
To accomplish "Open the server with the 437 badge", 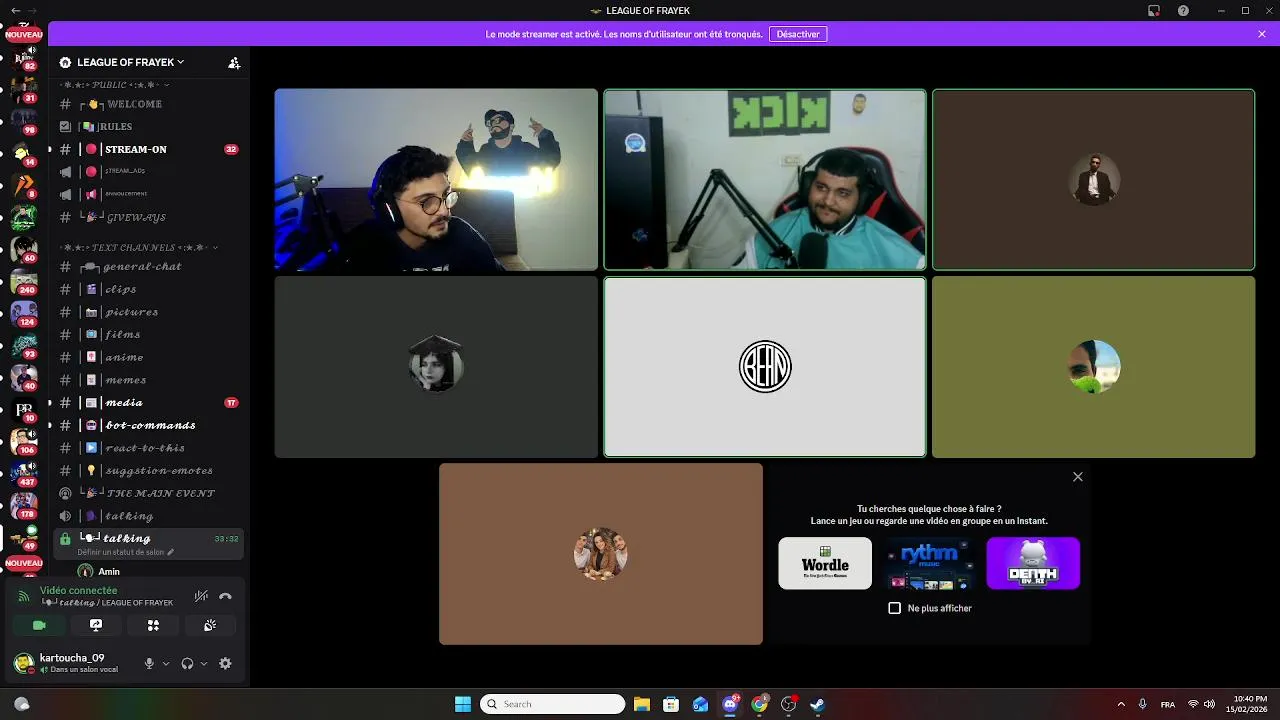I will (24, 473).
